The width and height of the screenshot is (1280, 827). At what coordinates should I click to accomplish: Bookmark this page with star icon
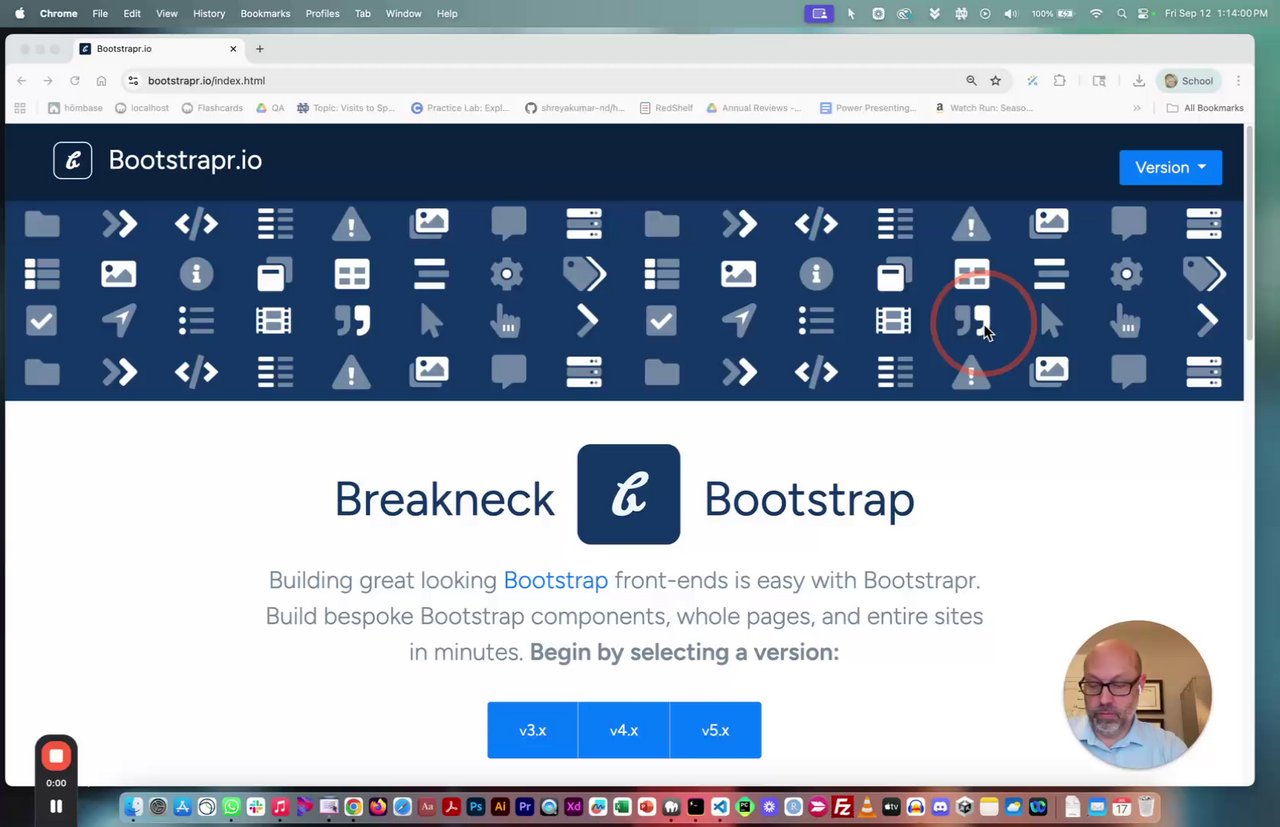click(x=995, y=81)
